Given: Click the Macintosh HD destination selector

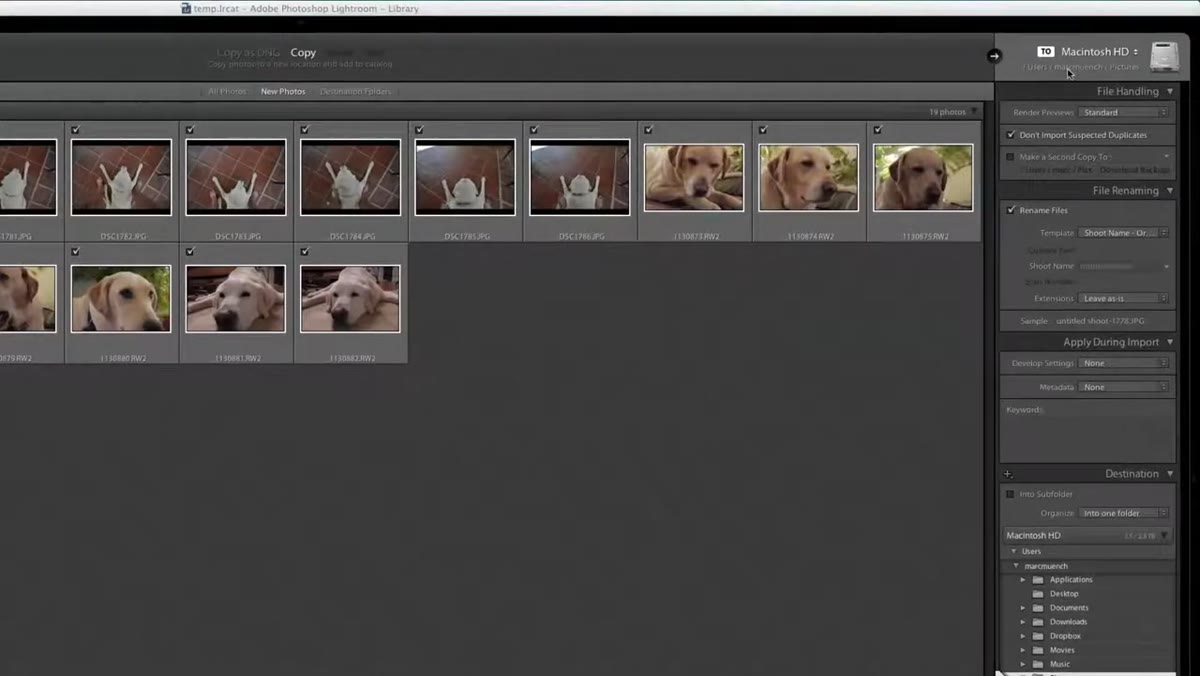Looking at the screenshot, I should coord(1099,52).
